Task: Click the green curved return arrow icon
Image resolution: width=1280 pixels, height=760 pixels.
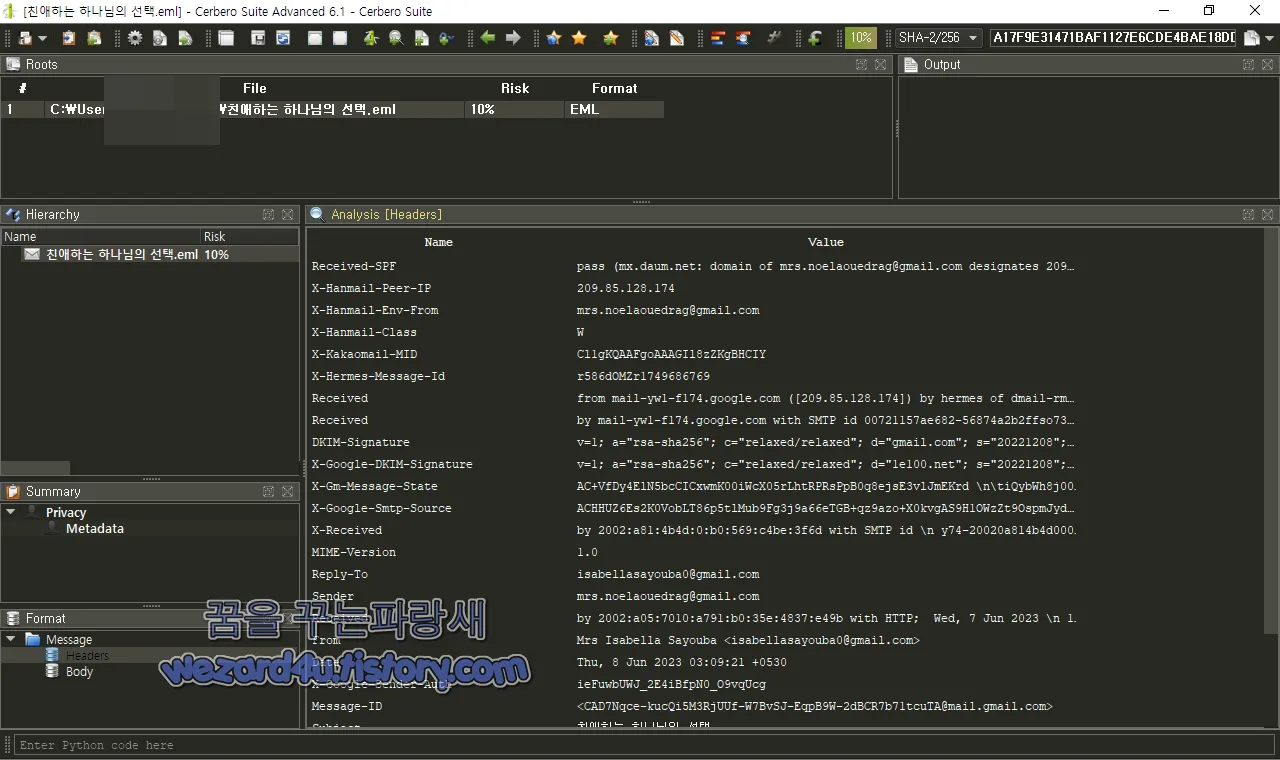Action: (815, 38)
